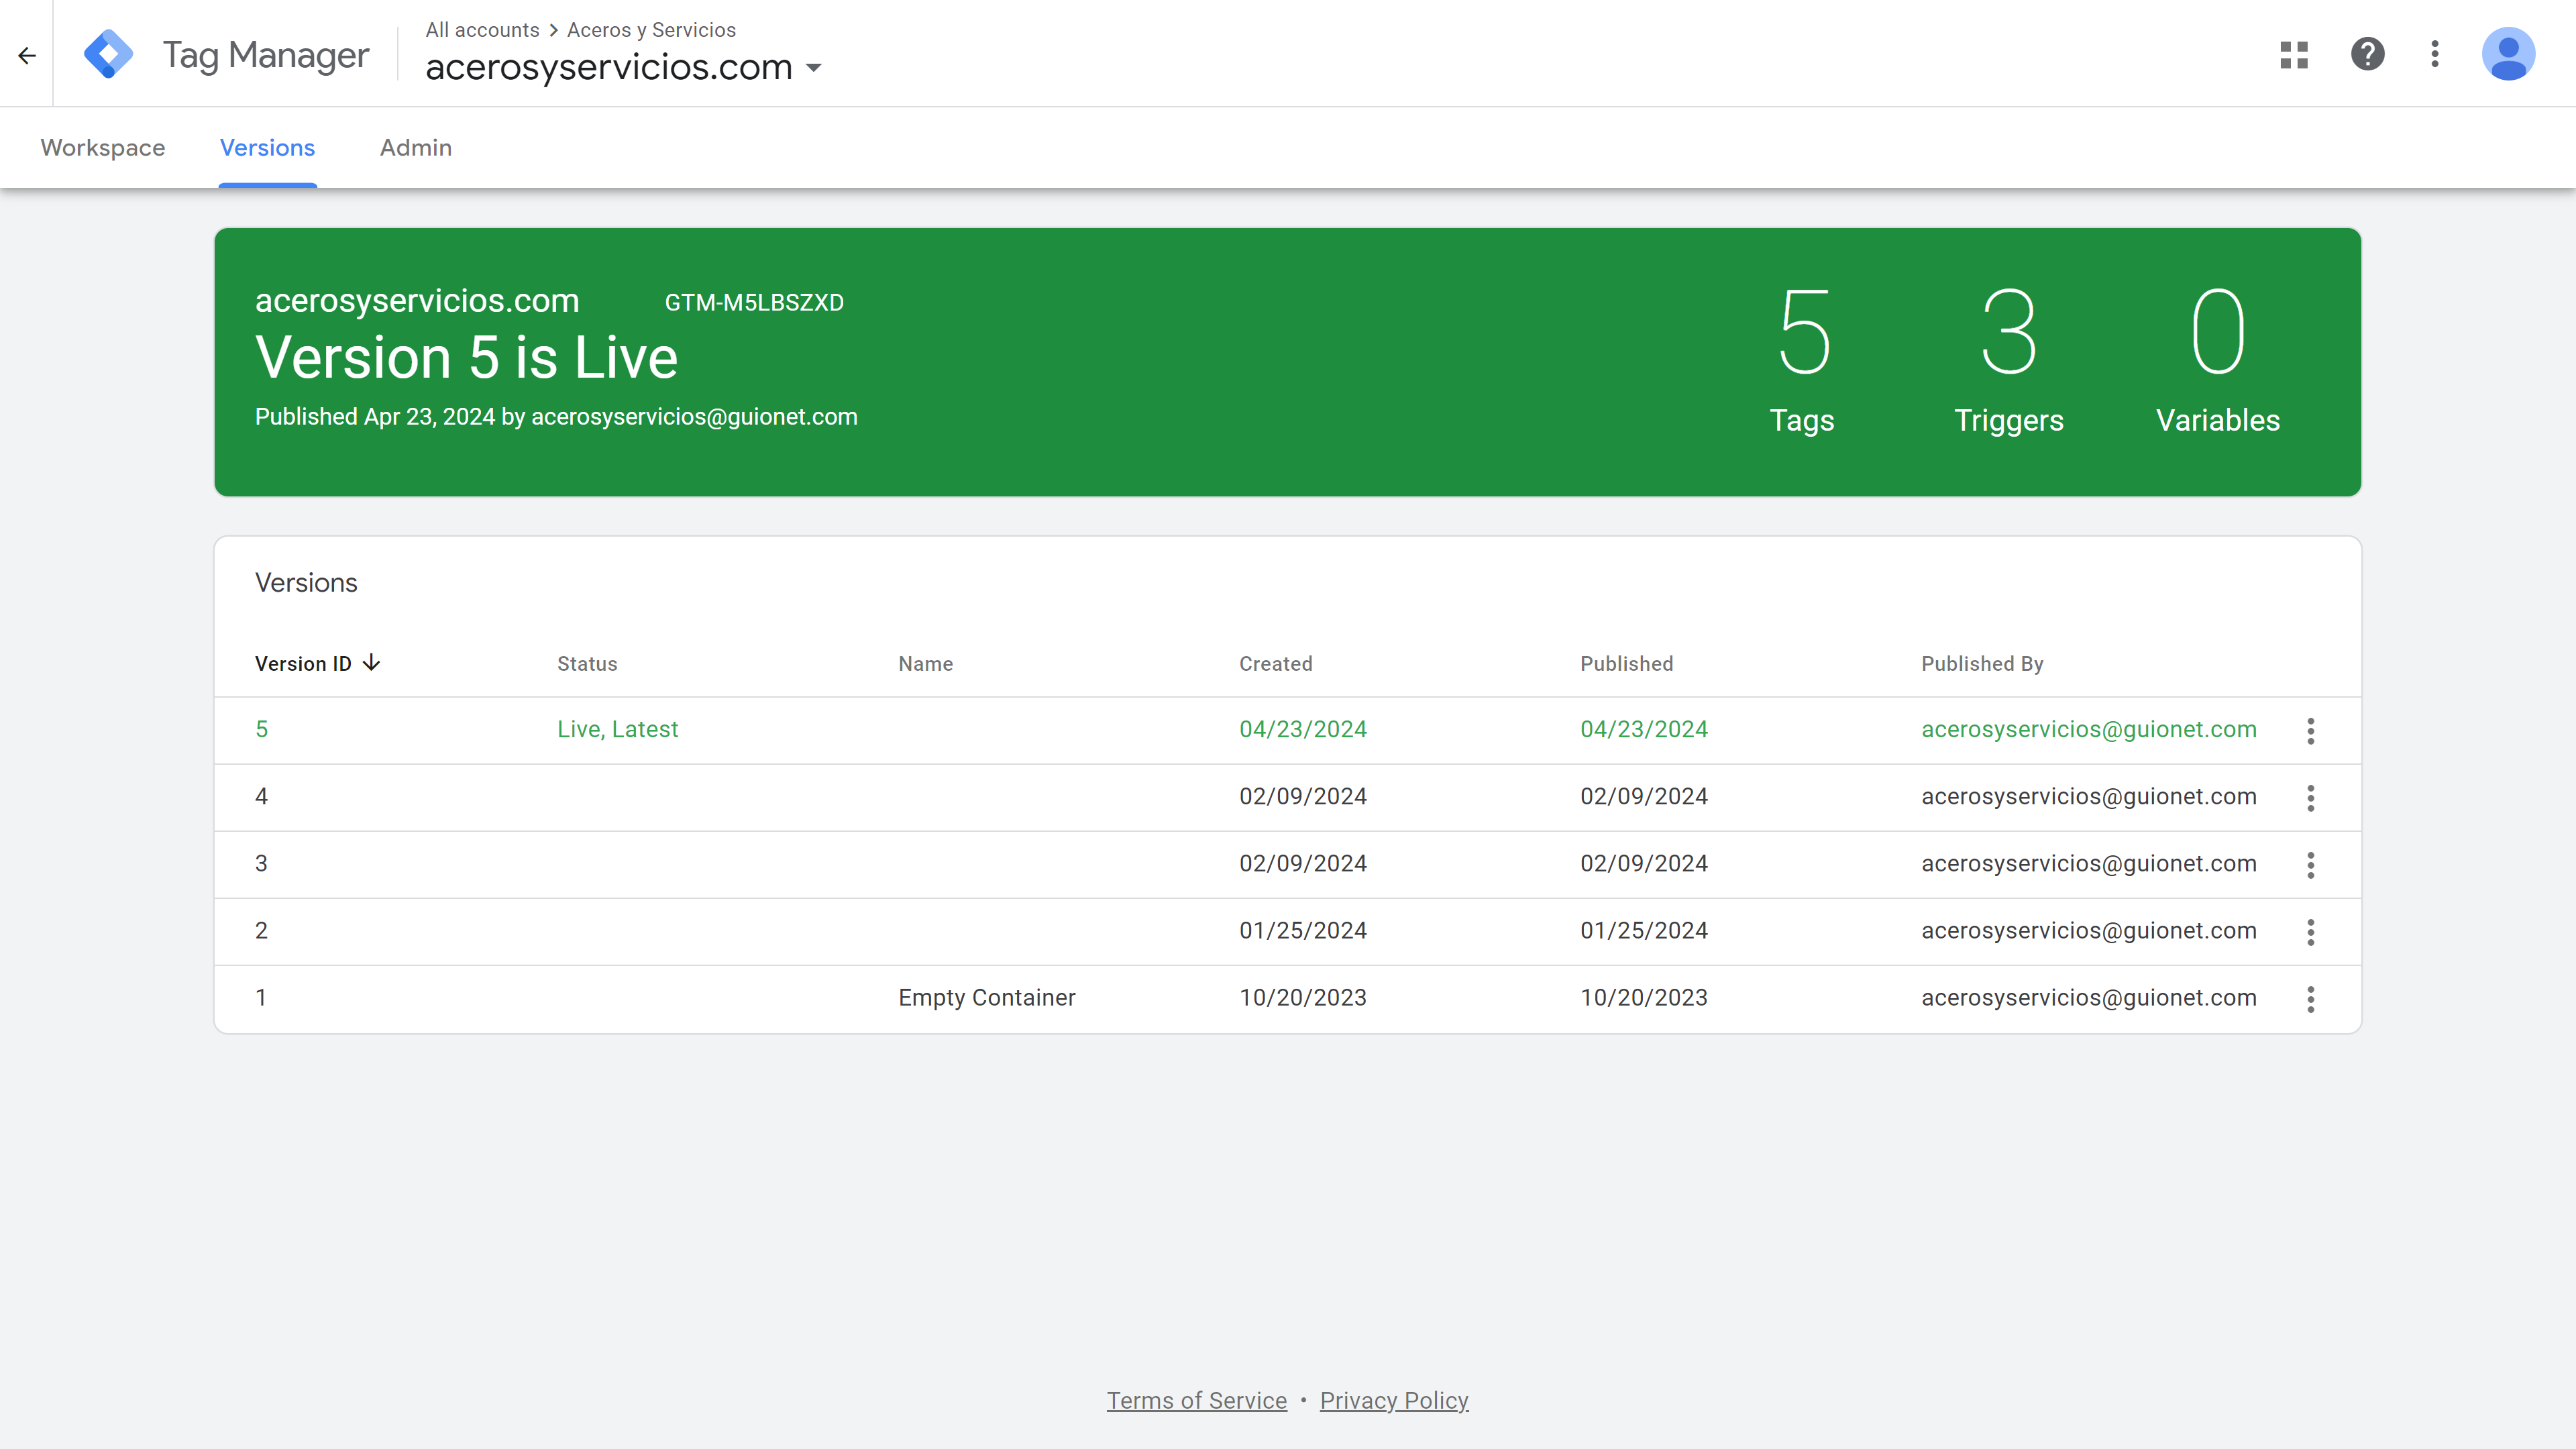
Task: Open the header more options menu
Action: [2435, 54]
